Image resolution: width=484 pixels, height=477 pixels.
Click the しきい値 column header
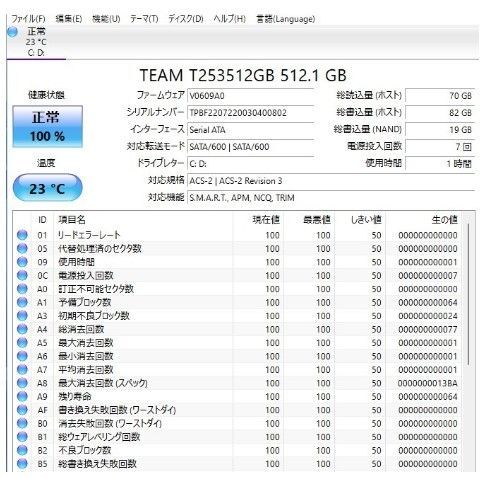[360, 220]
